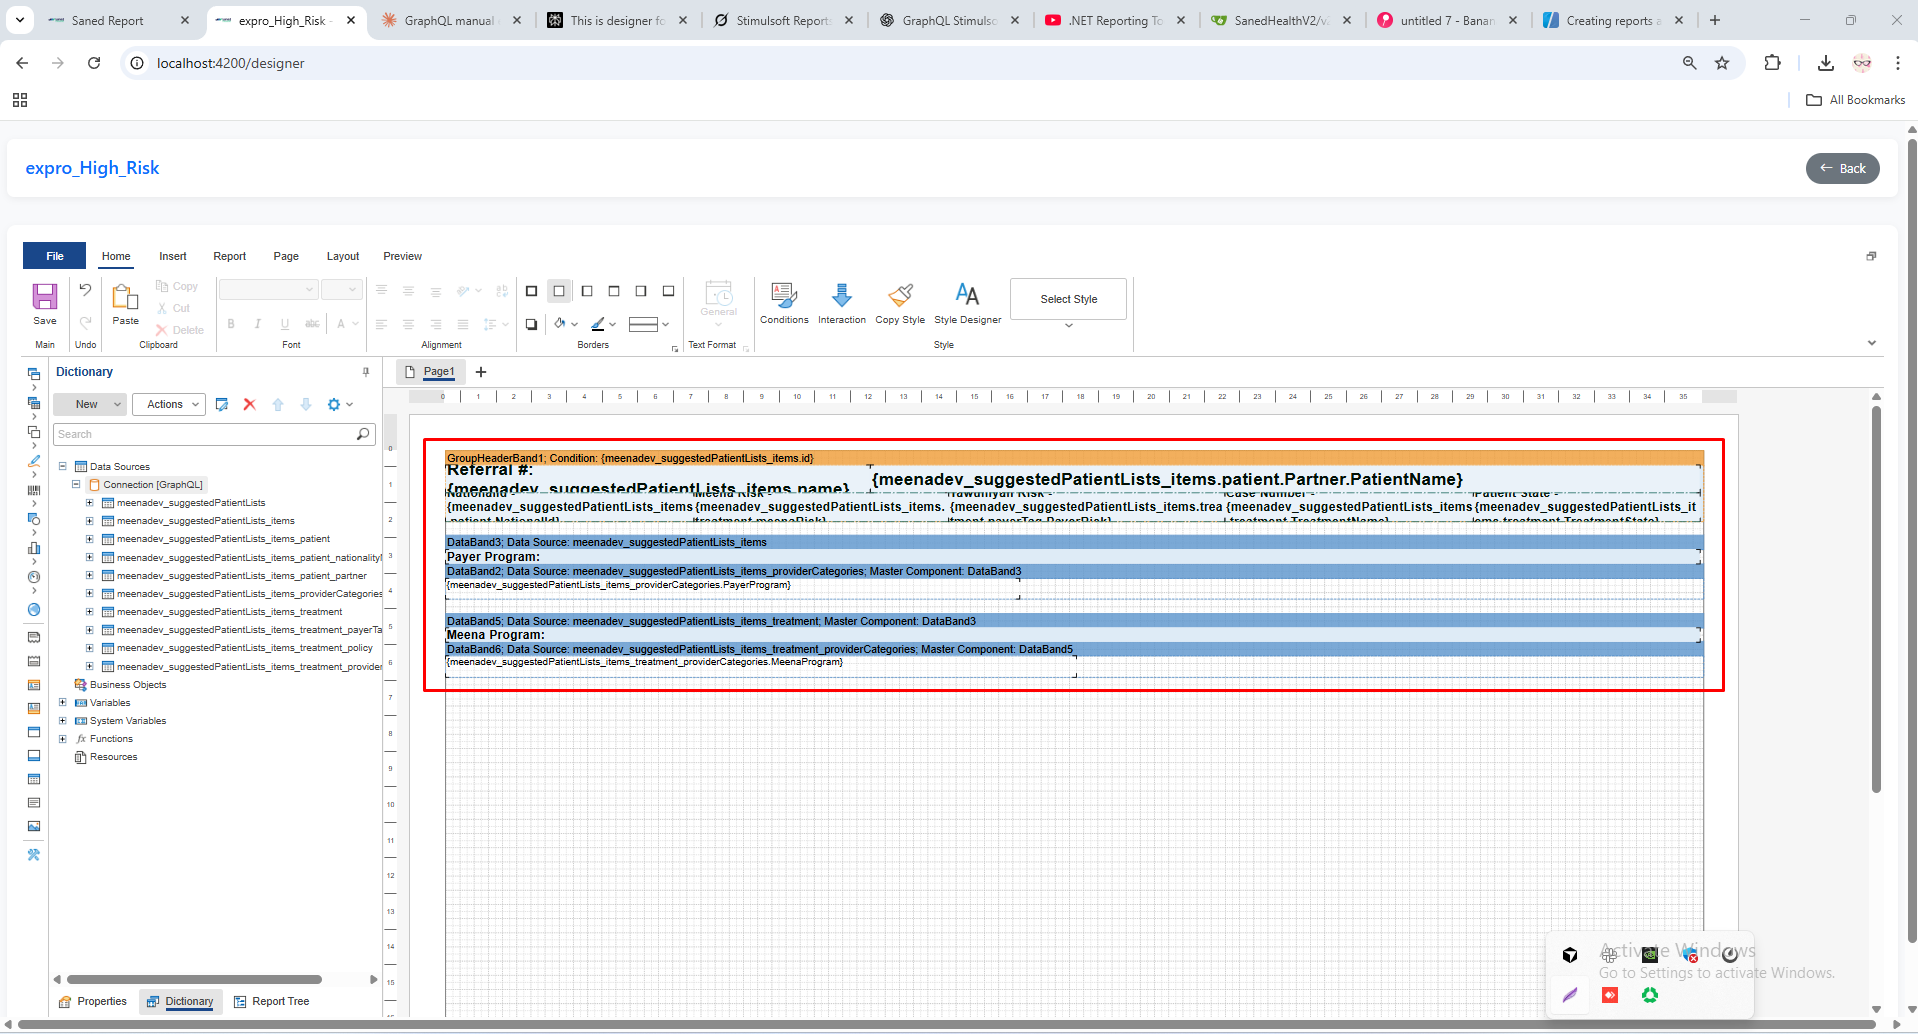This screenshot has height=1034, width=1918.
Task: Switch to the Insert ribbon tab
Action: [172, 256]
